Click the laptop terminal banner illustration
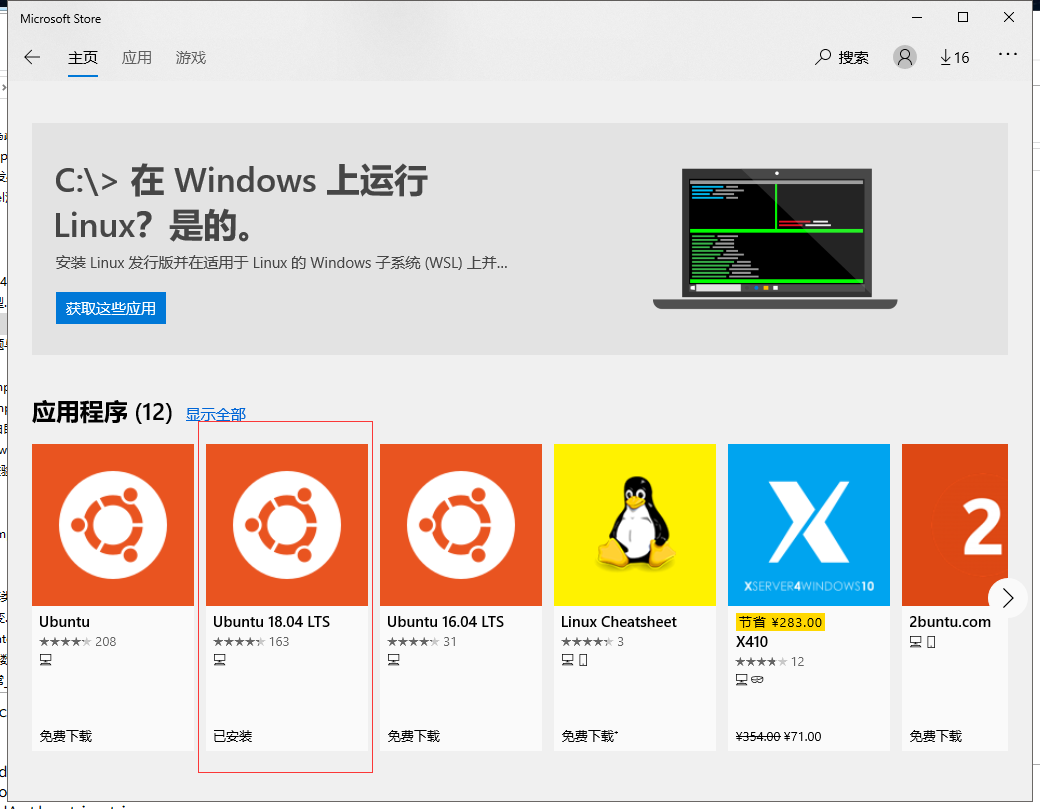The width and height of the screenshot is (1040, 809). coord(775,238)
